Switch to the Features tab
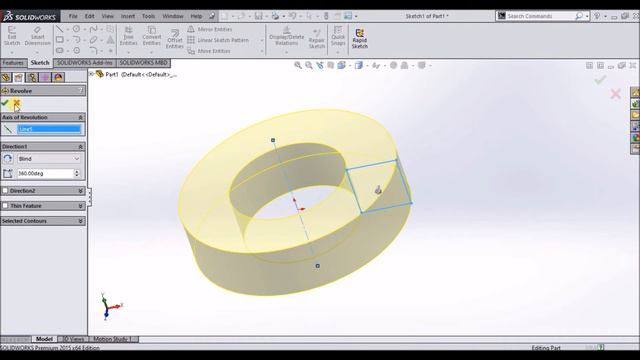Screen dimensions: 640x360 pos(13,63)
